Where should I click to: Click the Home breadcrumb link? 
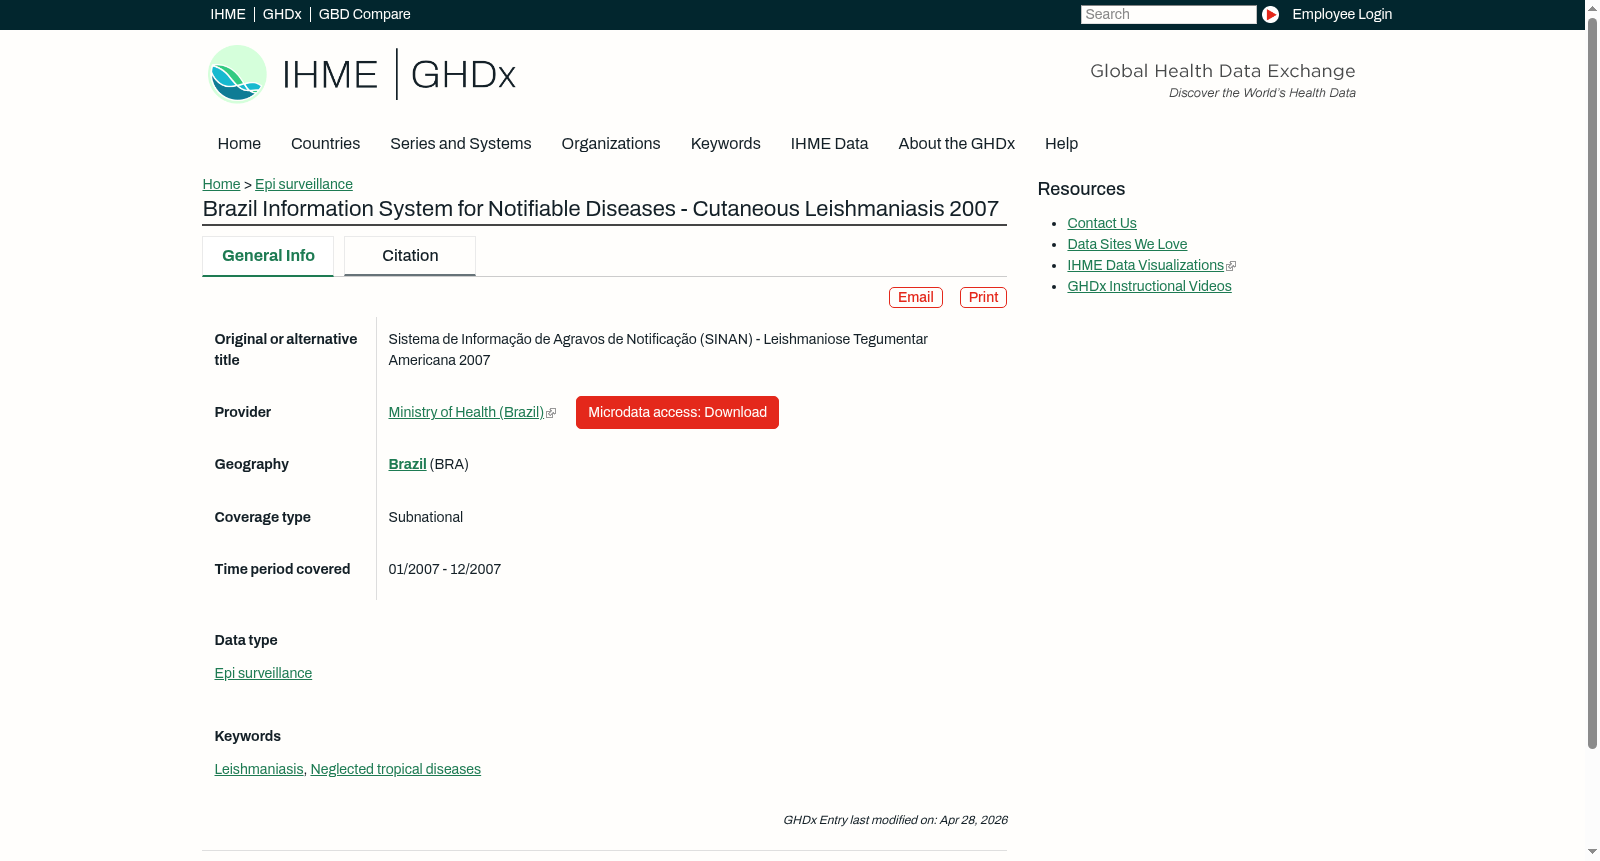[x=221, y=184]
